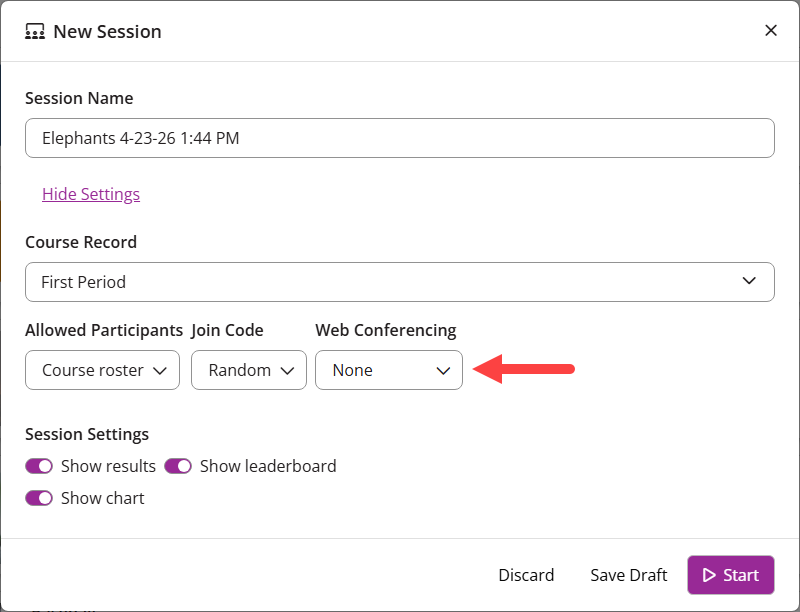Turn off the Show chart toggle
The image size is (800, 612).
[39, 498]
